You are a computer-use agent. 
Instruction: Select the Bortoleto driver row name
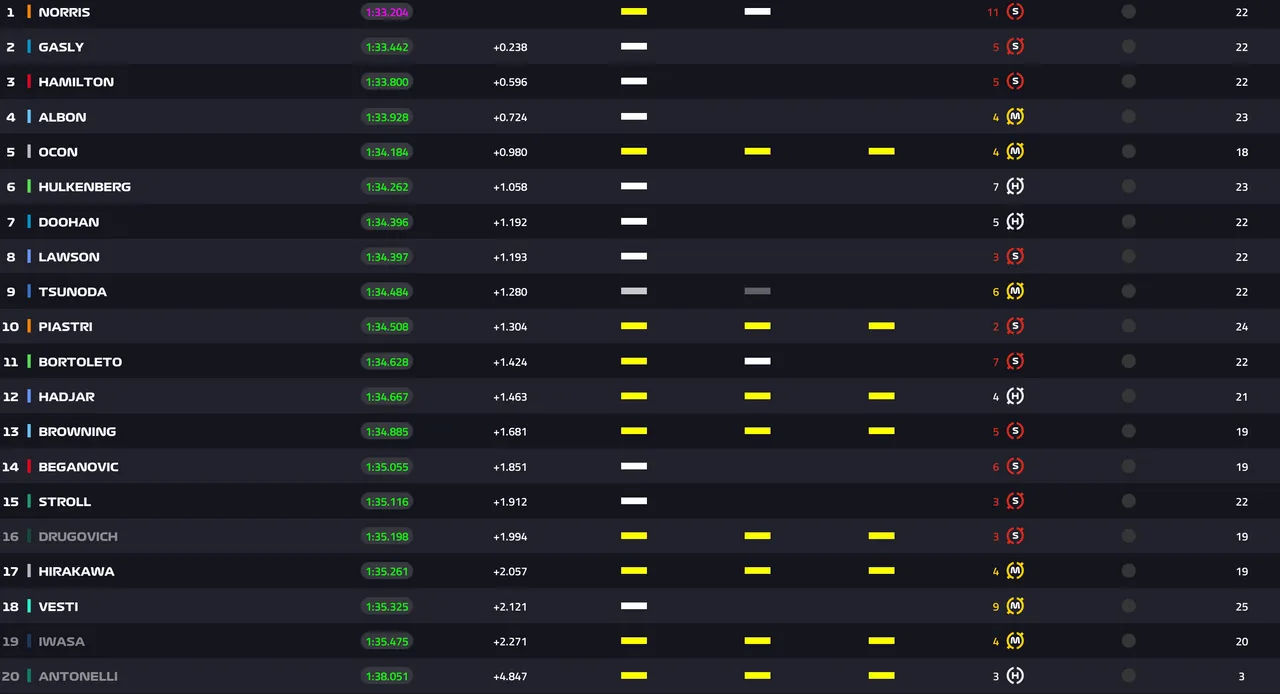pyautogui.click(x=80, y=362)
